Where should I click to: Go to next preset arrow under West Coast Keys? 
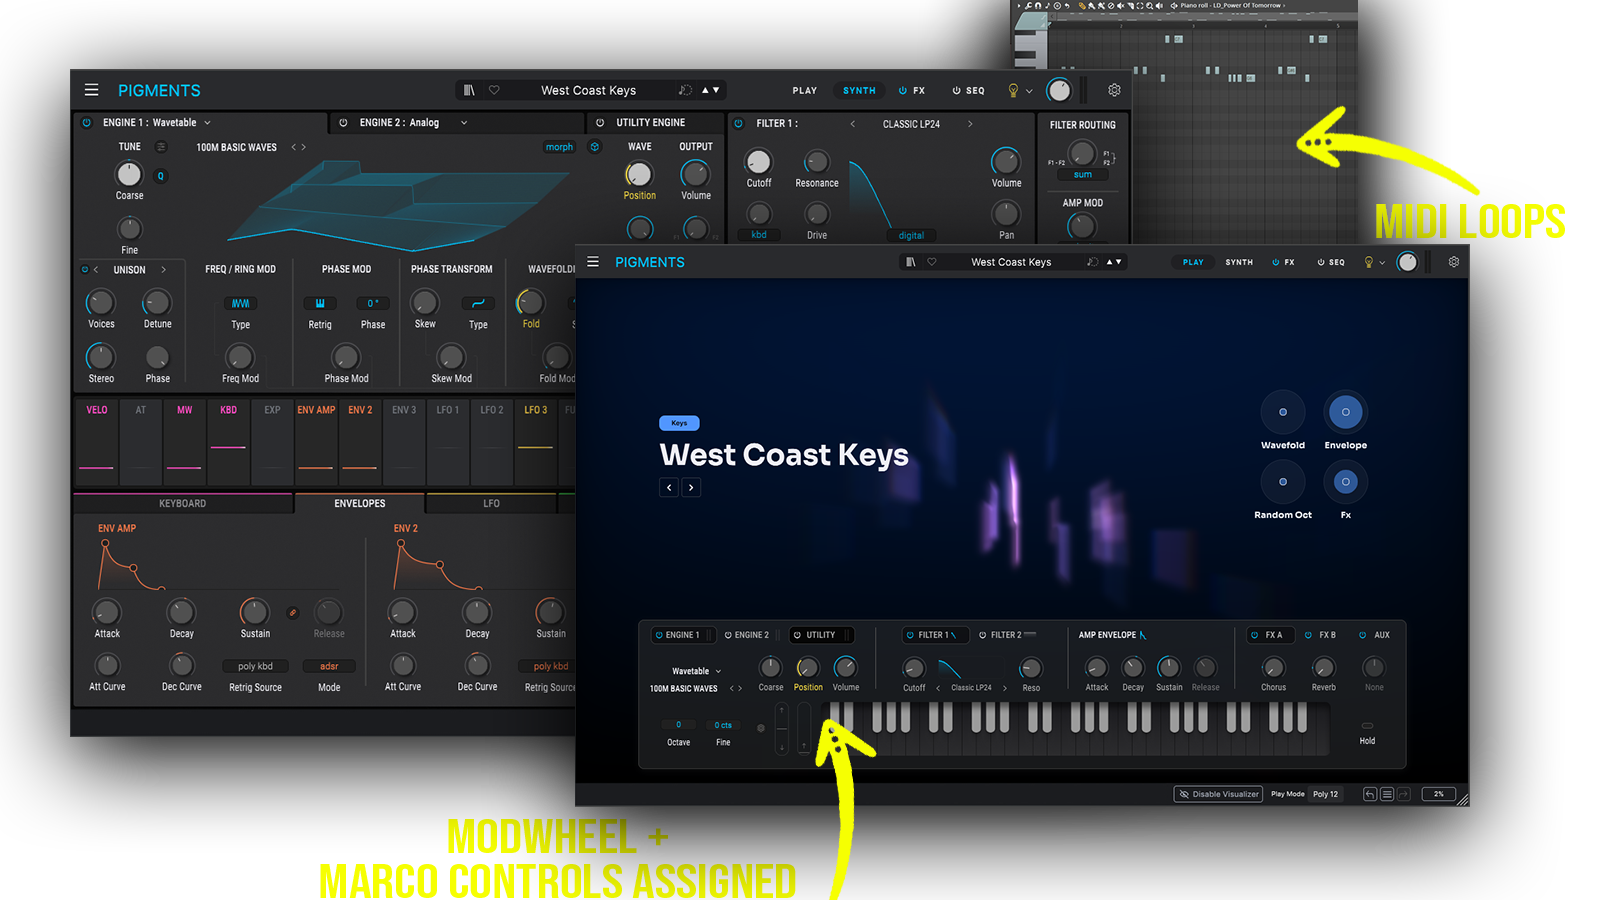coord(691,488)
